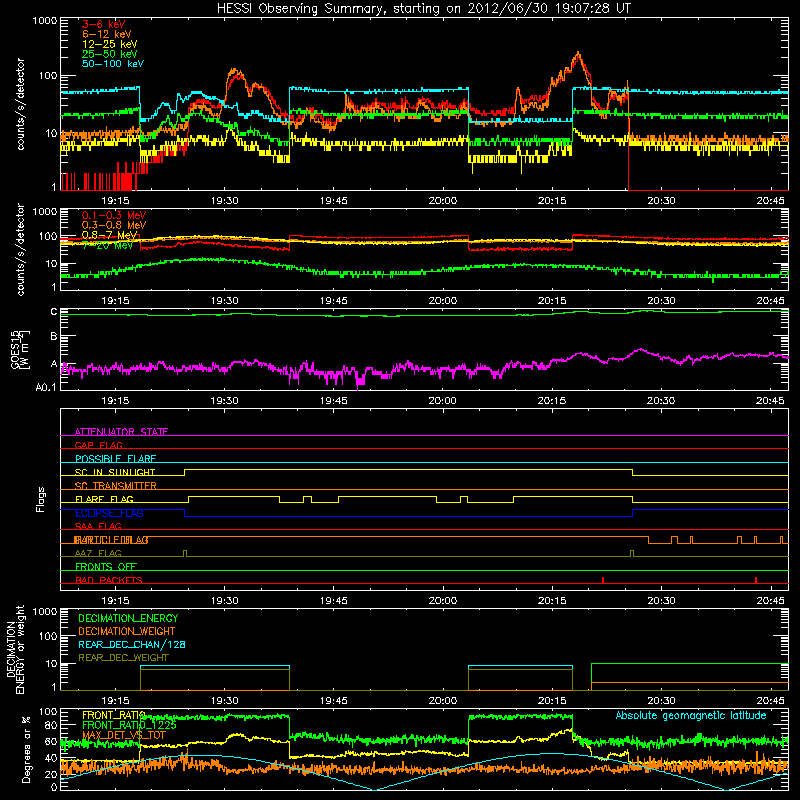Select the 0.1-0.3 MeV legend label
The height and width of the screenshot is (800, 800).
tap(114, 215)
